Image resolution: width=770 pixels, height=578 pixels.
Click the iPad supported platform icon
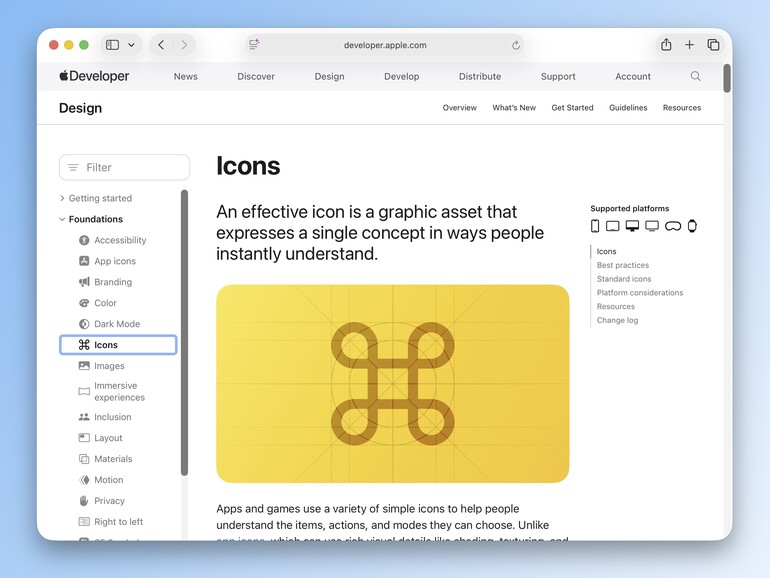612,226
